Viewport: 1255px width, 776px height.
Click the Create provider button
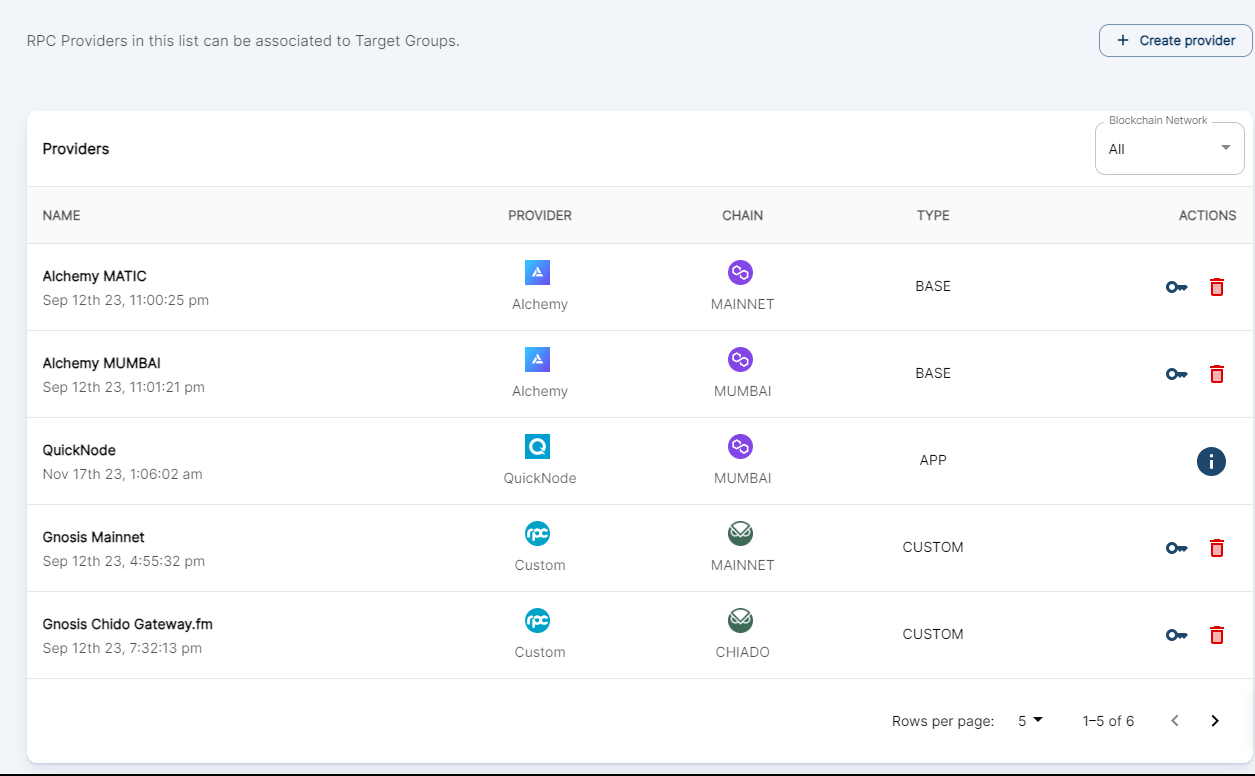point(1176,41)
